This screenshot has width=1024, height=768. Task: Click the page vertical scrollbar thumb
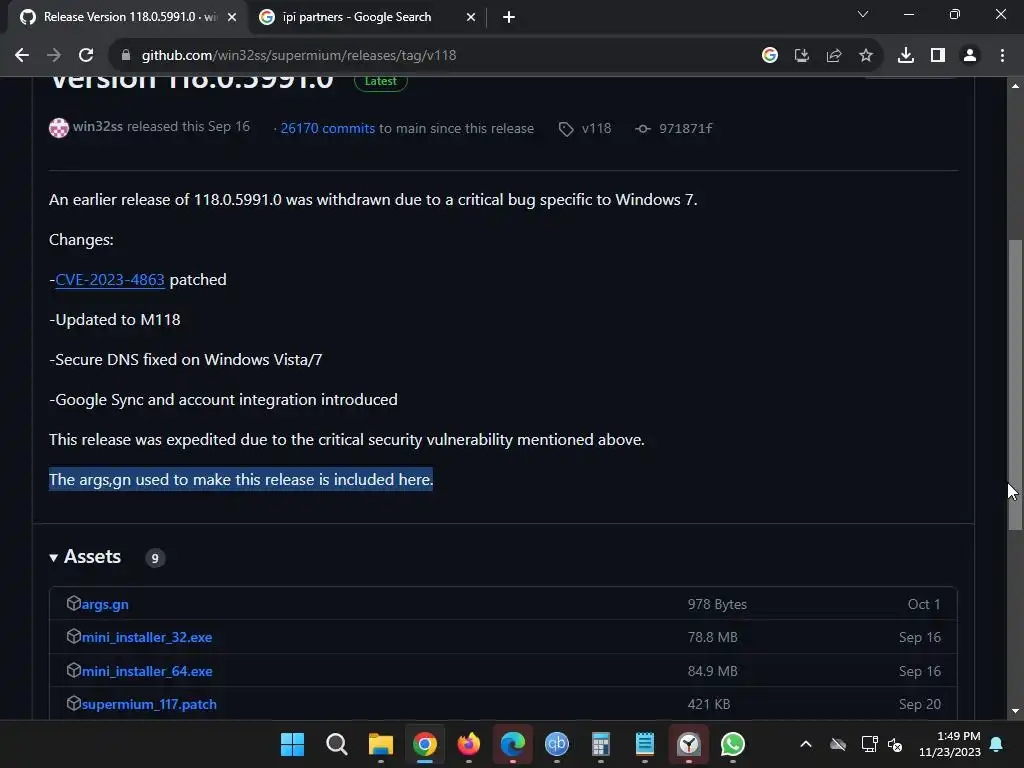click(x=1015, y=385)
